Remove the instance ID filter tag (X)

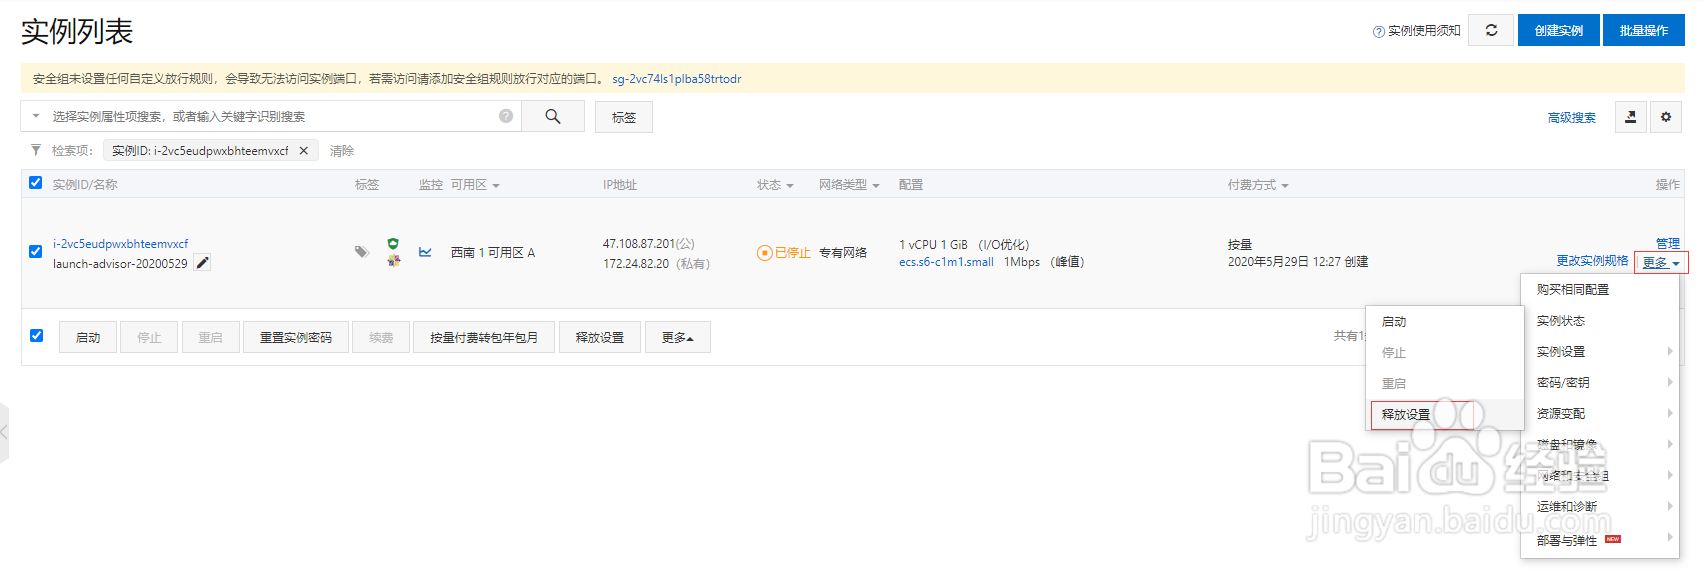(304, 151)
